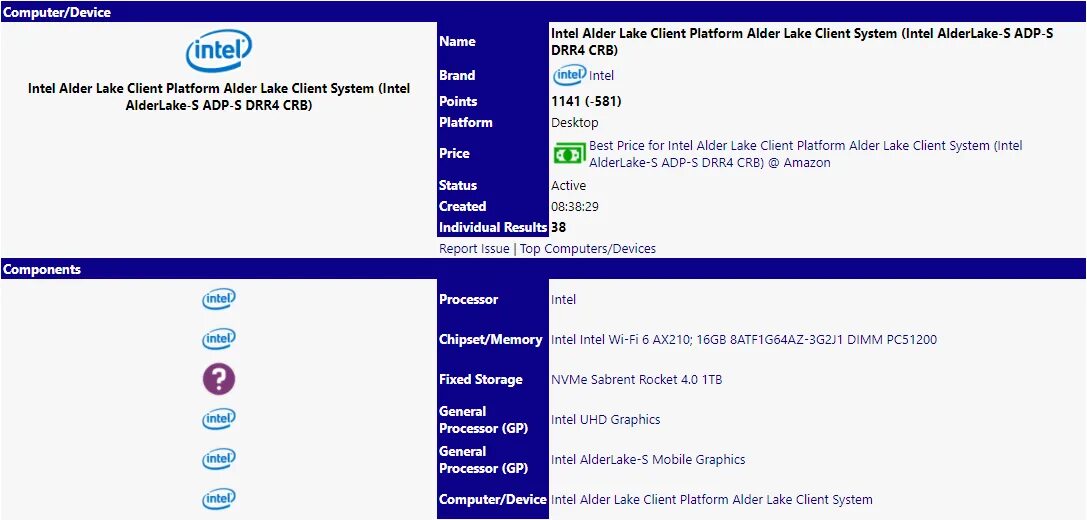Click the Points label cell
The image size is (1087, 520).
493,101
